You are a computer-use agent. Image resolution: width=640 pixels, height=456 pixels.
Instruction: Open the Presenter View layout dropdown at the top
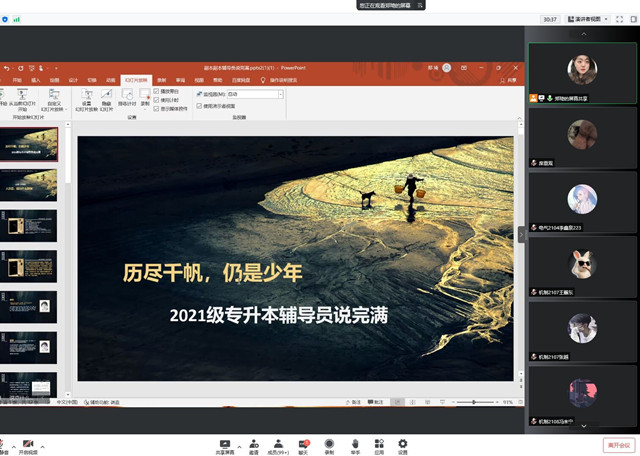coord(588,19)
